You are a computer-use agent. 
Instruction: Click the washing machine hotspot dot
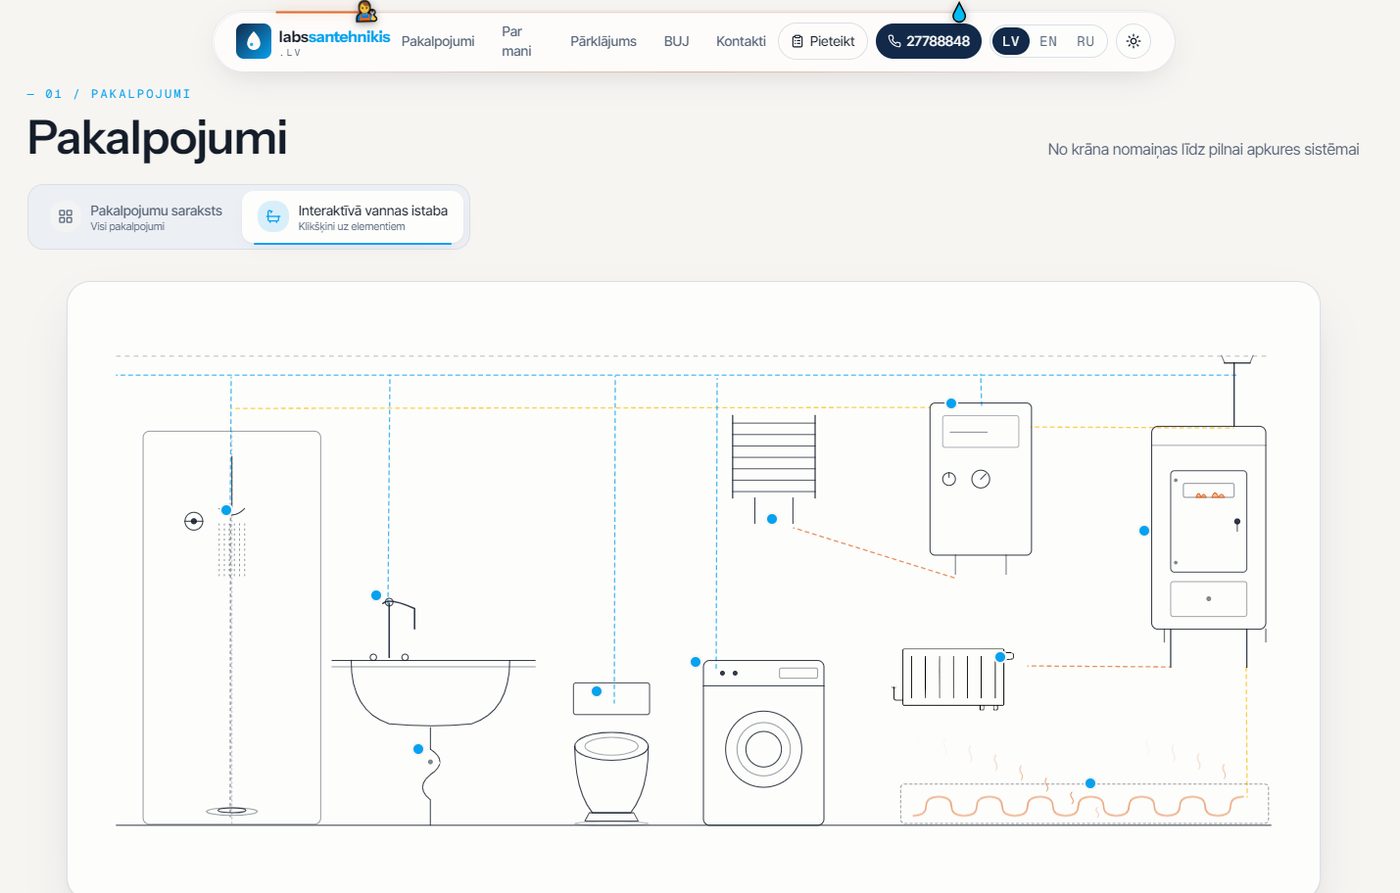click(696, 662)
